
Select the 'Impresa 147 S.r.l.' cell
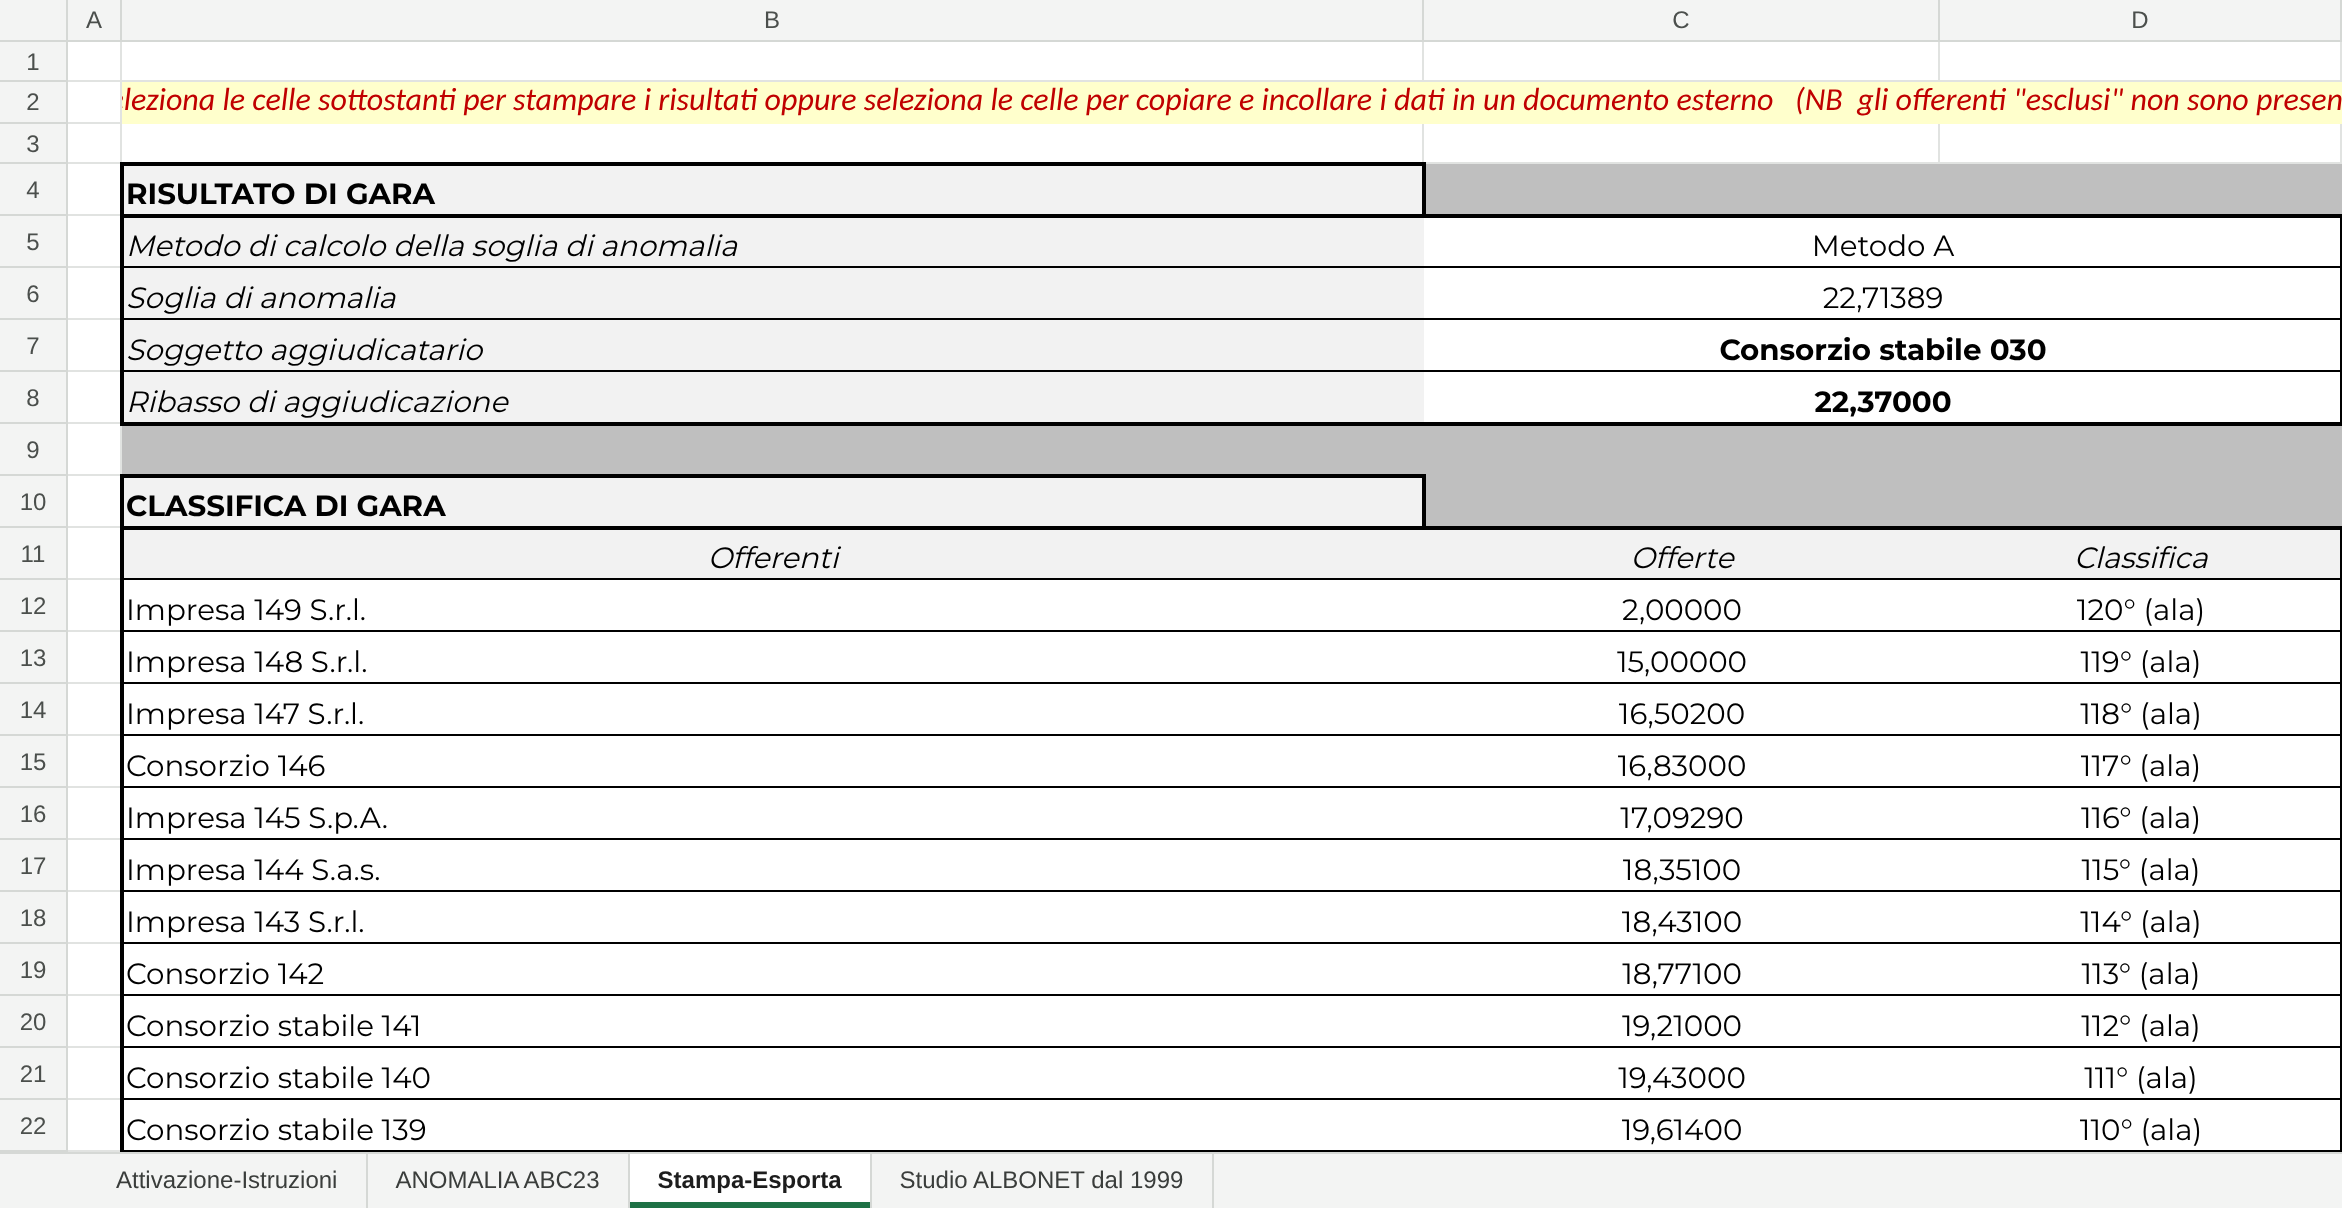click(772, 712)
